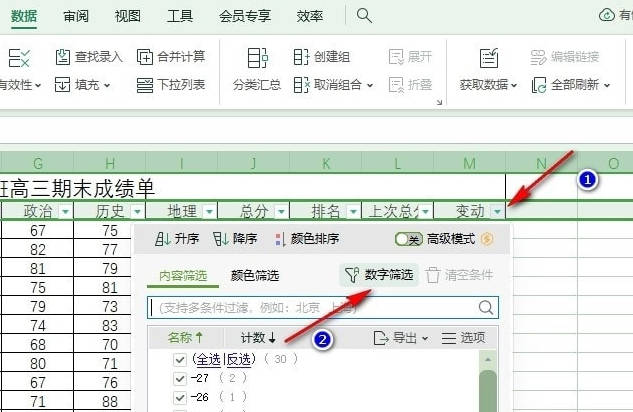
Task: Click 颜色排序 color sort
Action: [307, 239]
